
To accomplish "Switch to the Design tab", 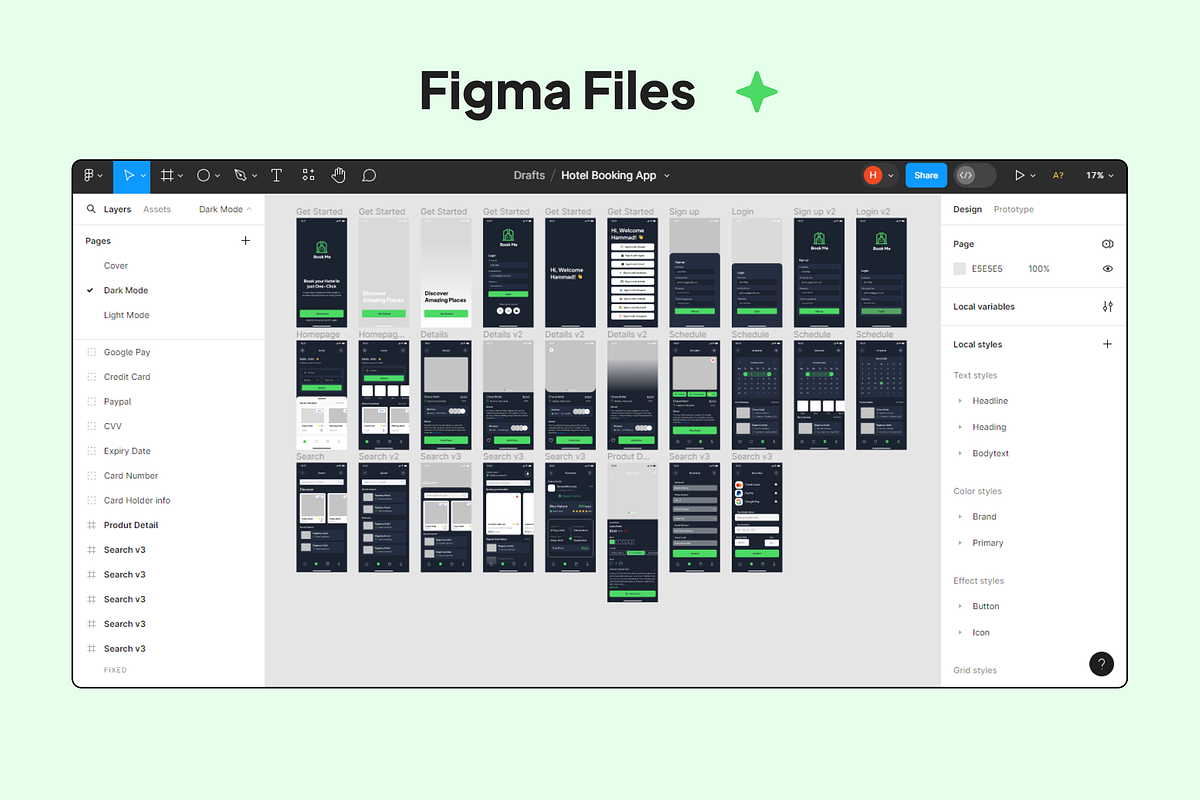I will pyautogui.click(x=967, y=209).
